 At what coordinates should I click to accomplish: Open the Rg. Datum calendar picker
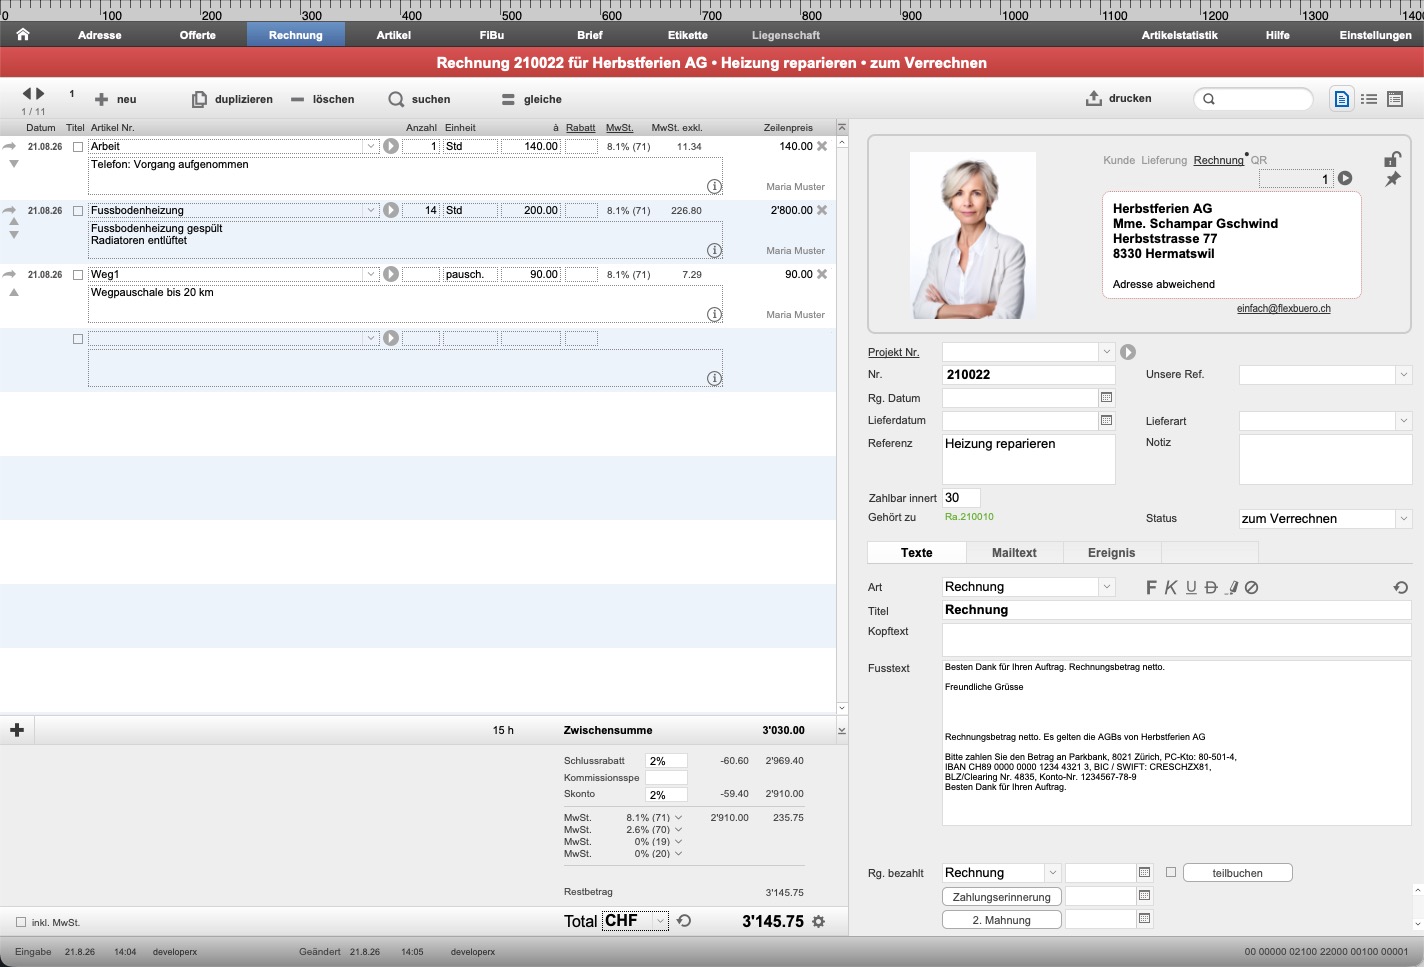click(x=1107, y=397)
